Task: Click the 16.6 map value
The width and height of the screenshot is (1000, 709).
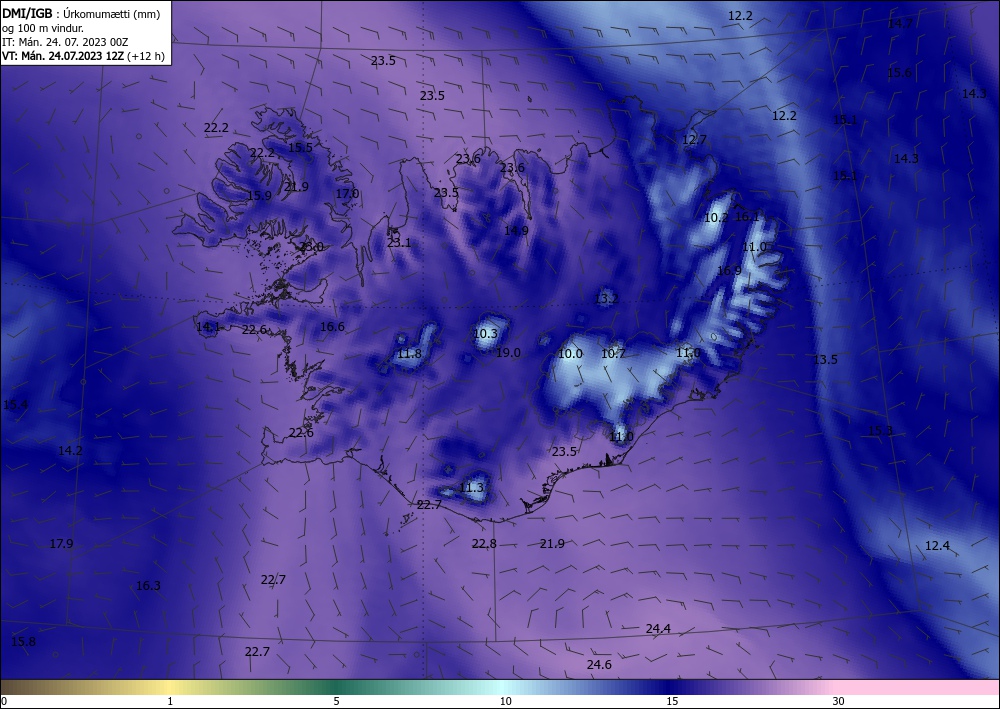Action: [x=332, y=326]
